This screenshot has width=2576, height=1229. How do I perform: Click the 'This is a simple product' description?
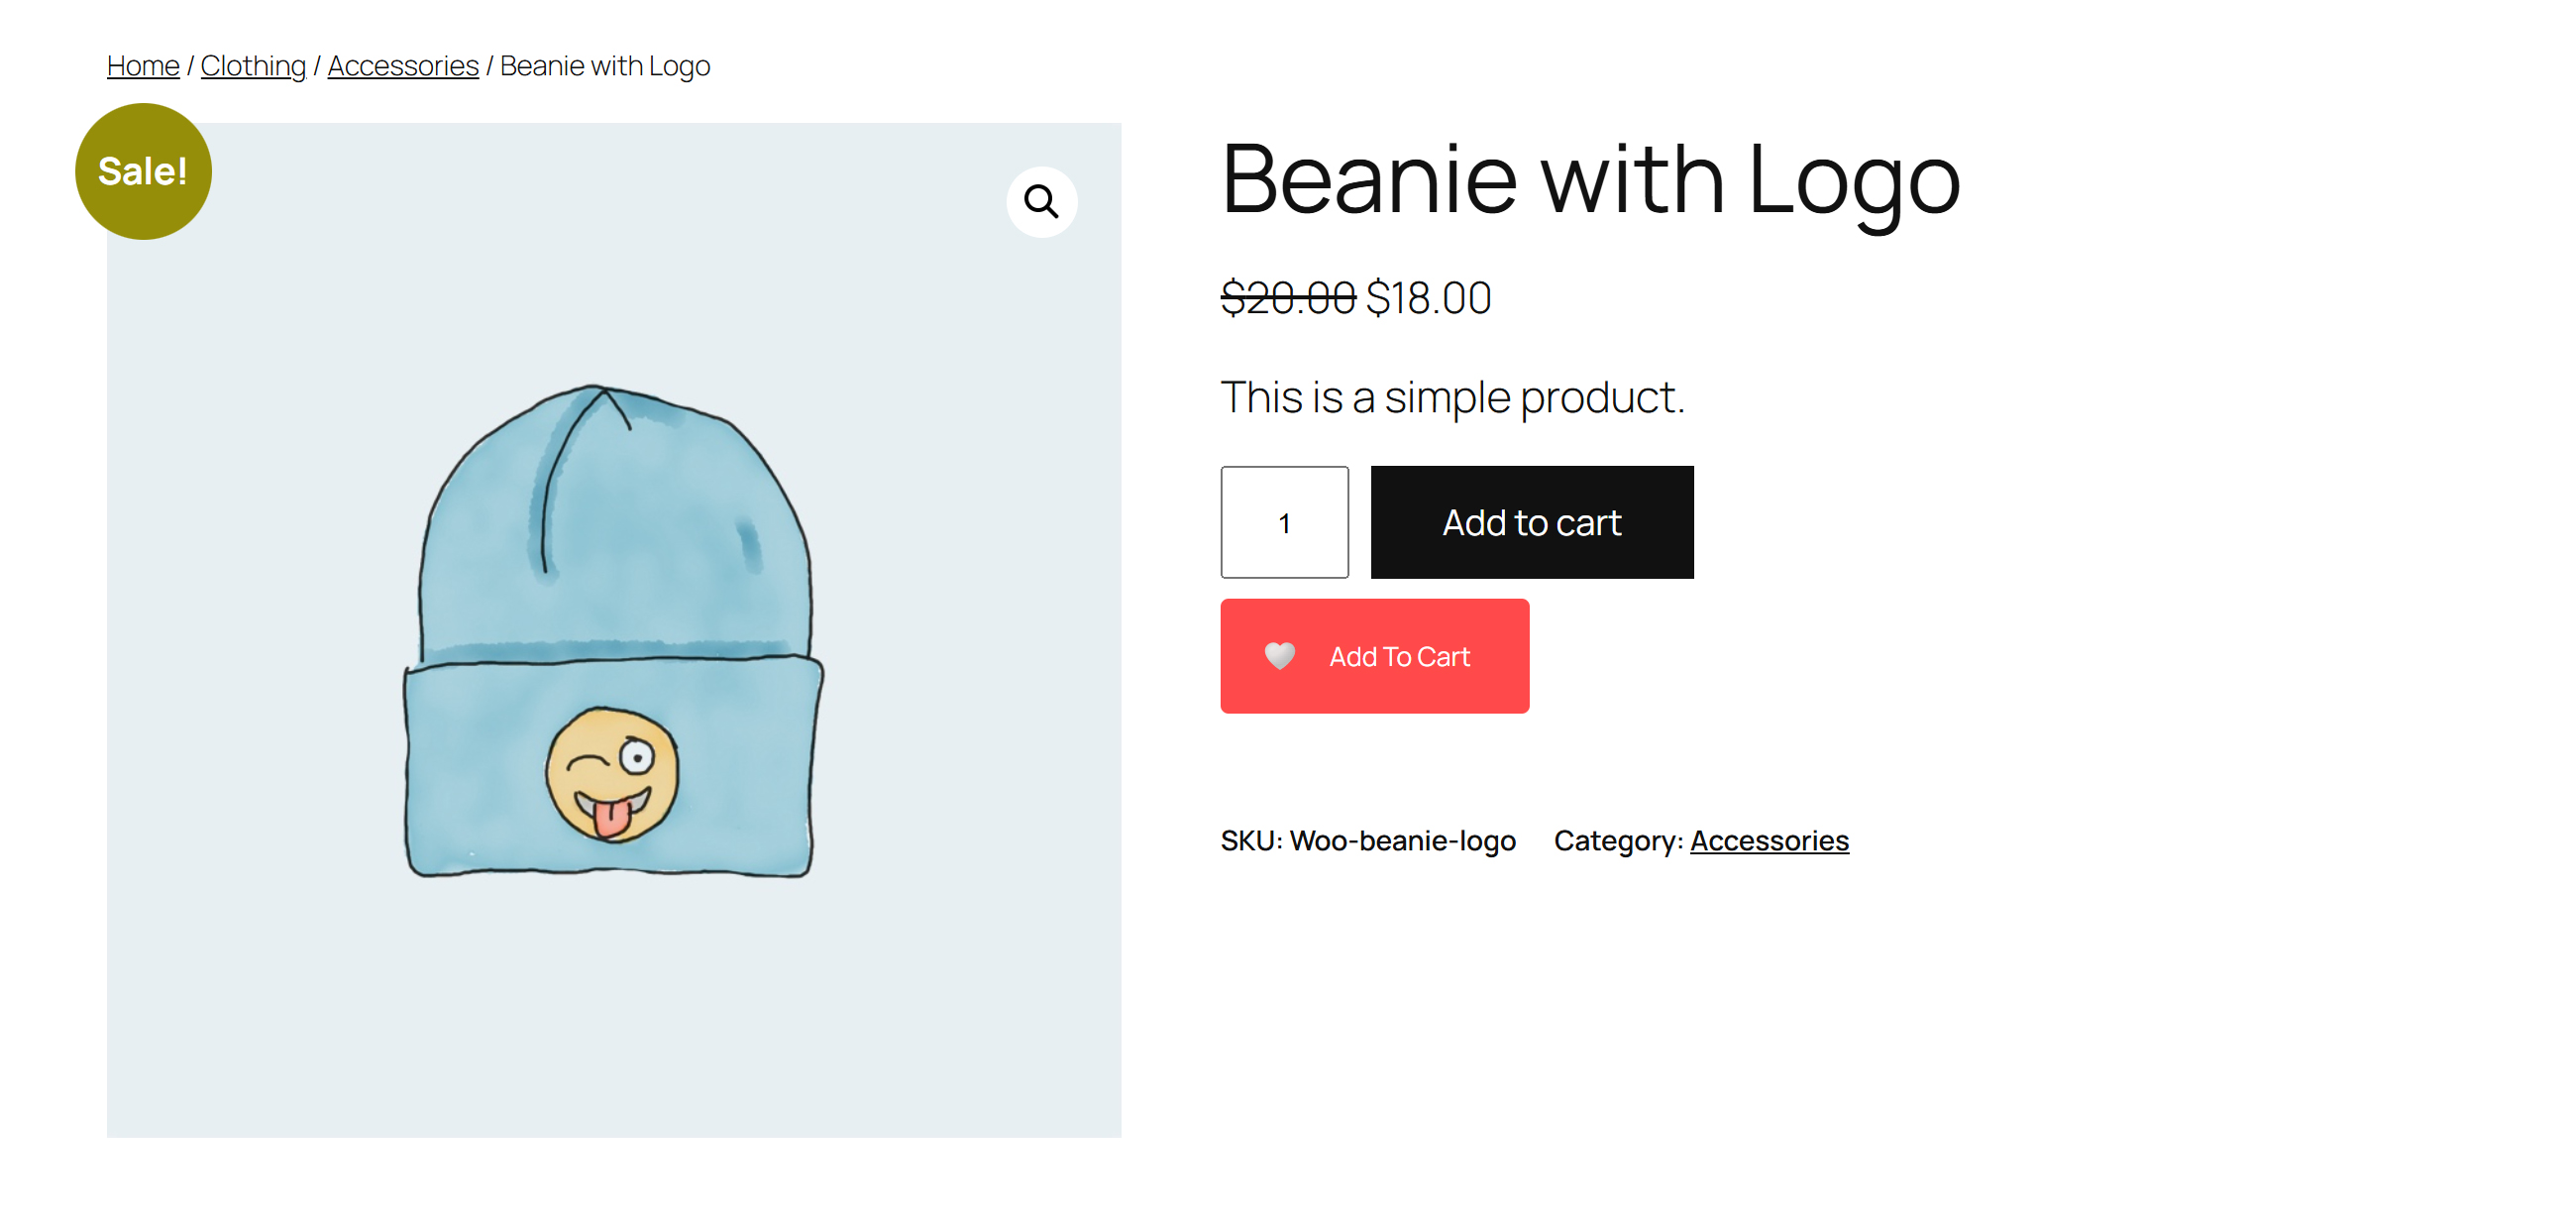[x=1452, y=397]
